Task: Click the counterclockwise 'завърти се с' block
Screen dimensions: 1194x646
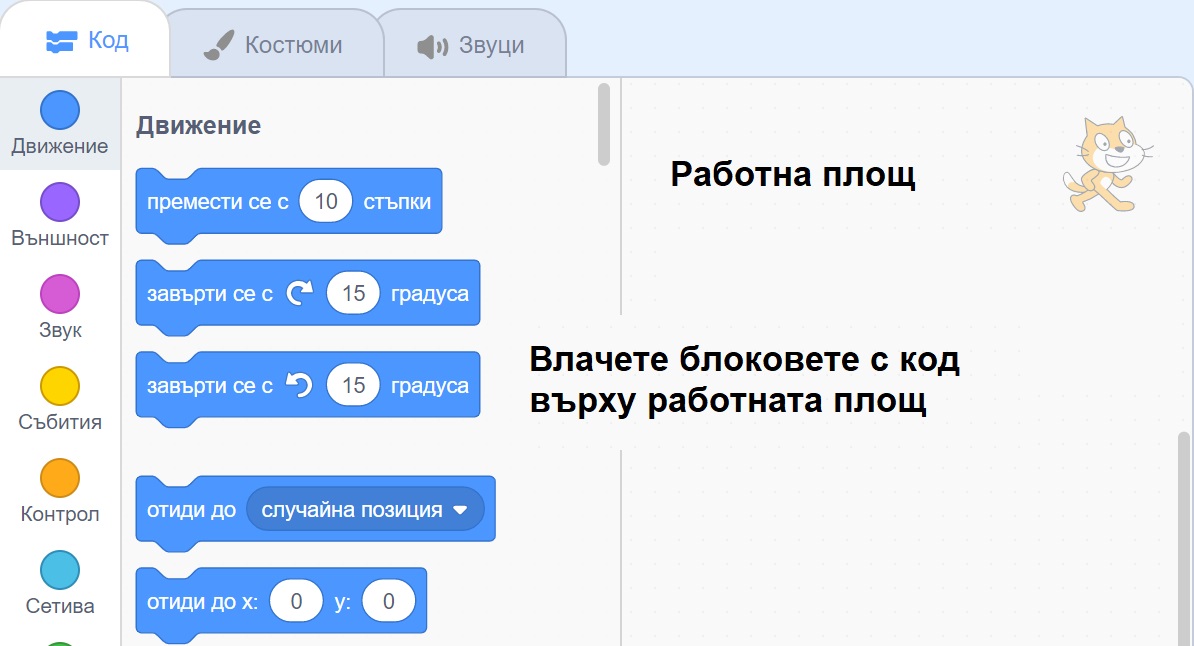Action: (308, 388)
